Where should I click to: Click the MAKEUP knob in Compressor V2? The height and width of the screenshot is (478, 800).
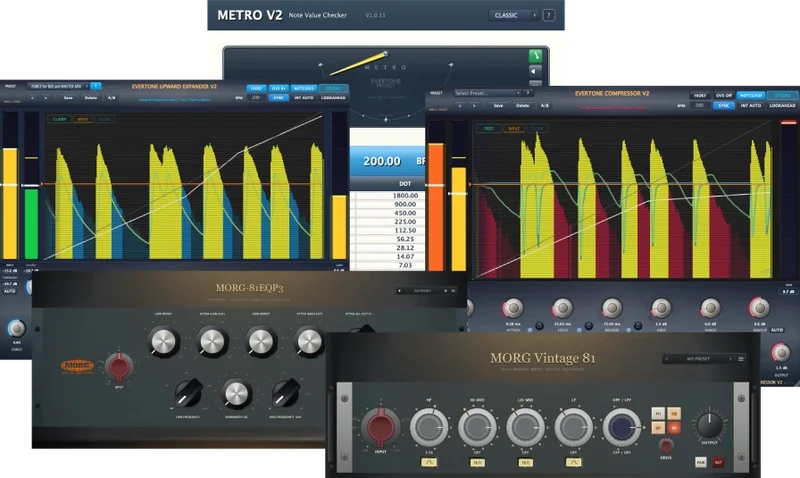pos(759,308)
